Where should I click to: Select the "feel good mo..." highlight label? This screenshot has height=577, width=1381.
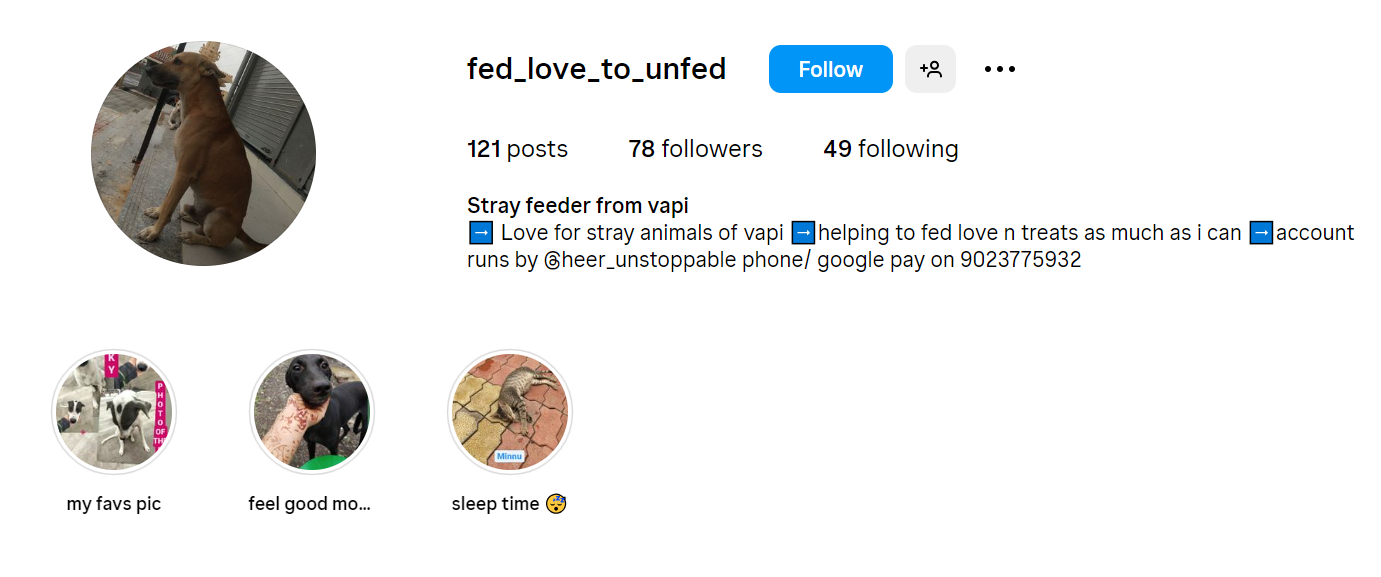click(x=309, y=504)
